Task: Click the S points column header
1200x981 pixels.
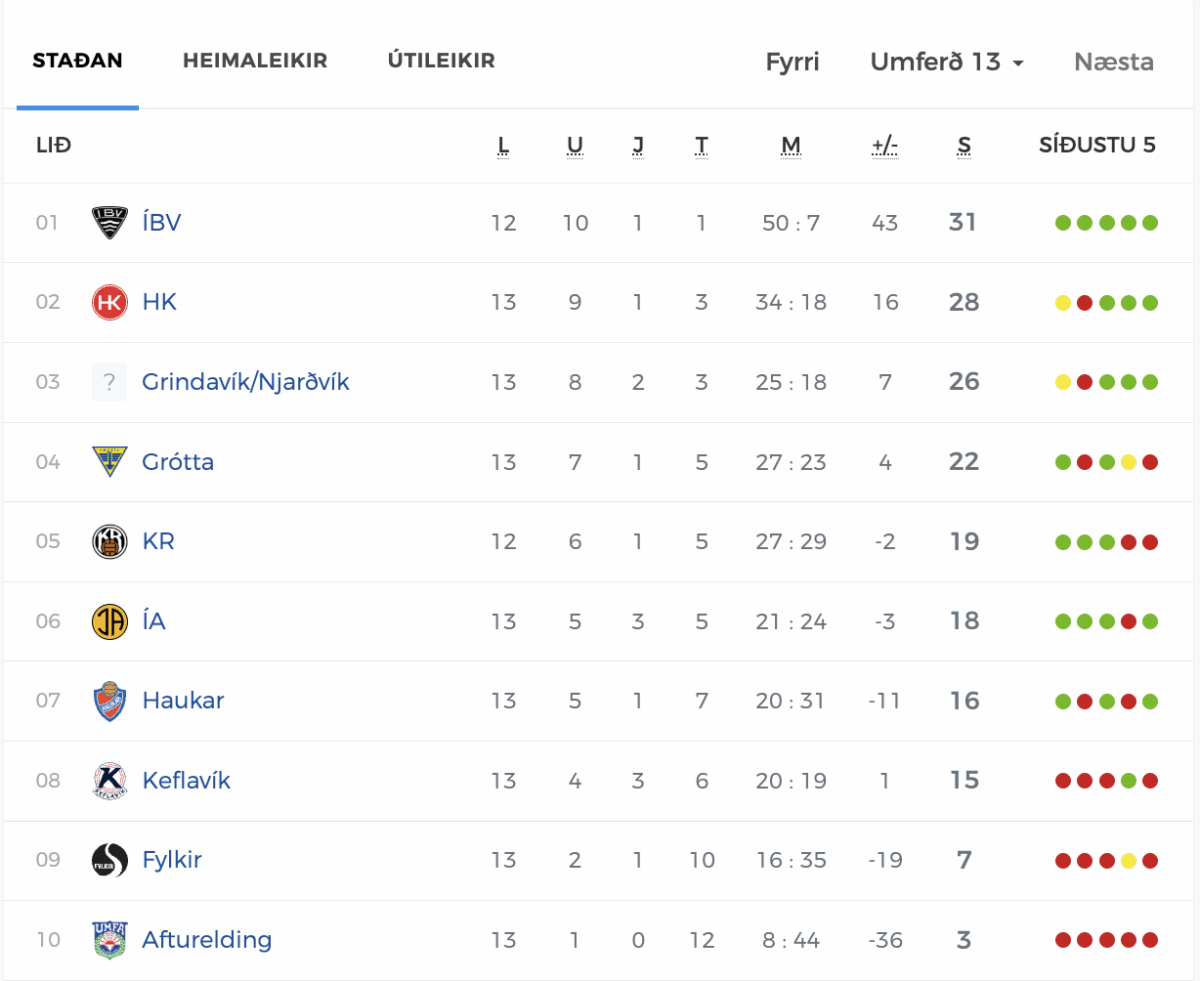Action: click(964, 146)
